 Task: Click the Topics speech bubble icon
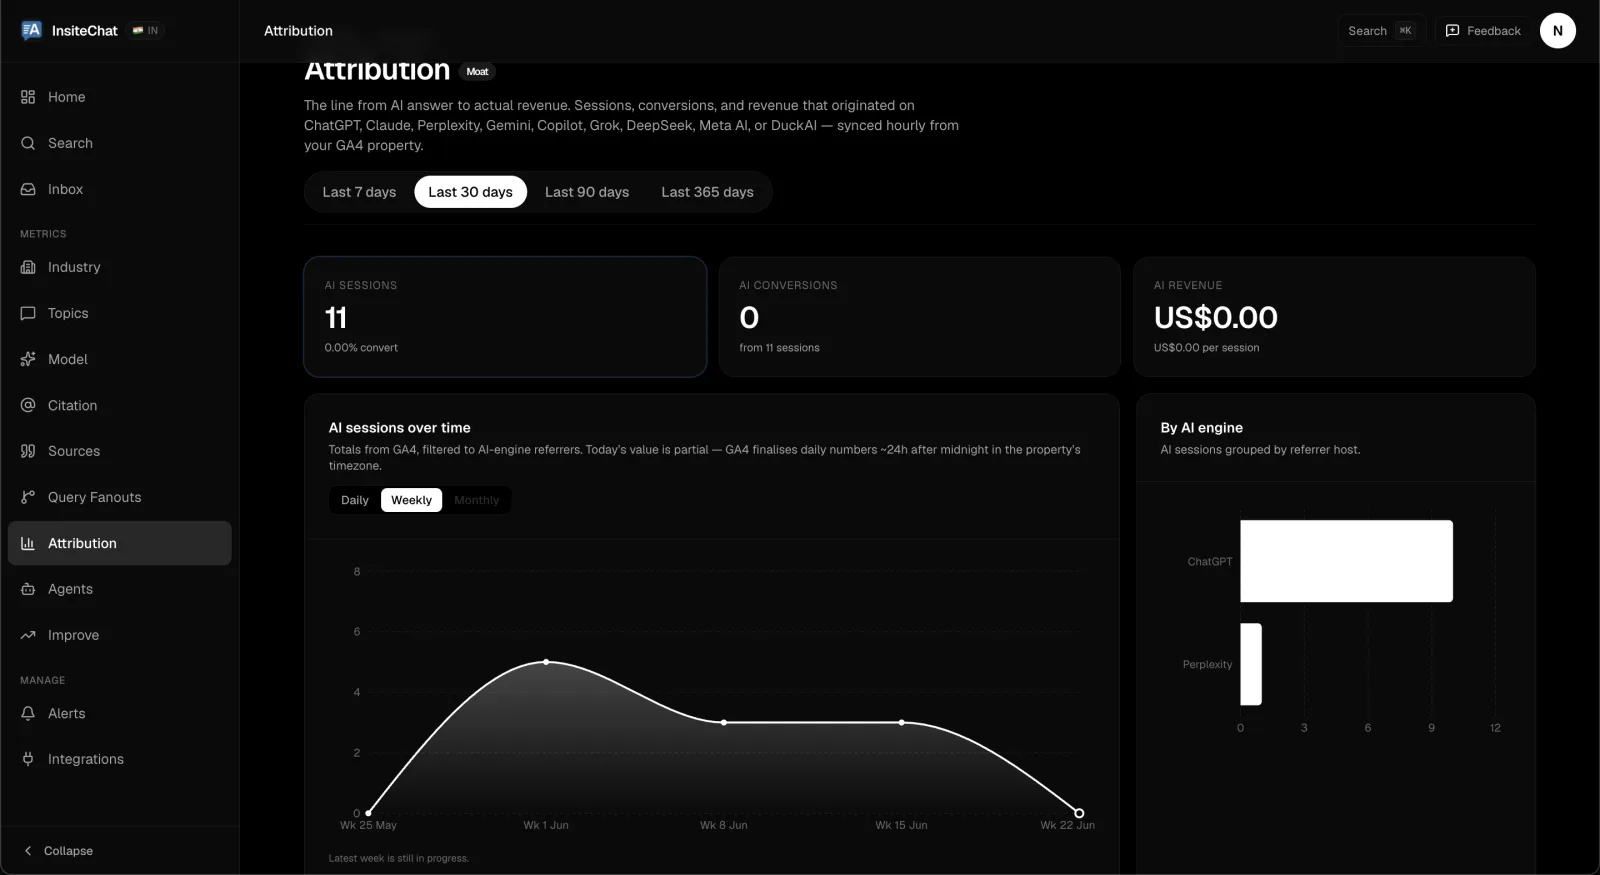(28, 313)
